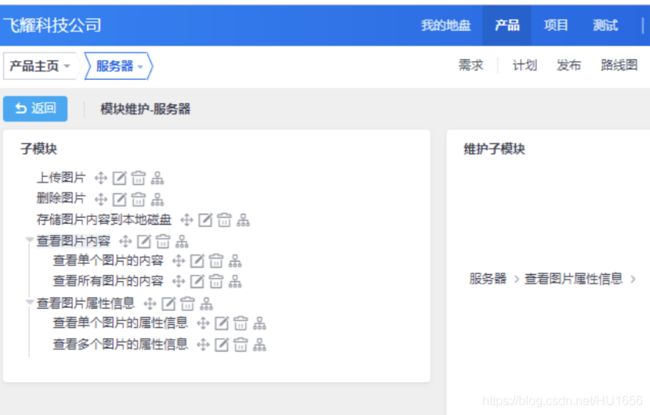Viewport: 650px width, 415px height.
Task: Open submodule tree icon for 查看图片内容
Action: click(x=182, y=241)
